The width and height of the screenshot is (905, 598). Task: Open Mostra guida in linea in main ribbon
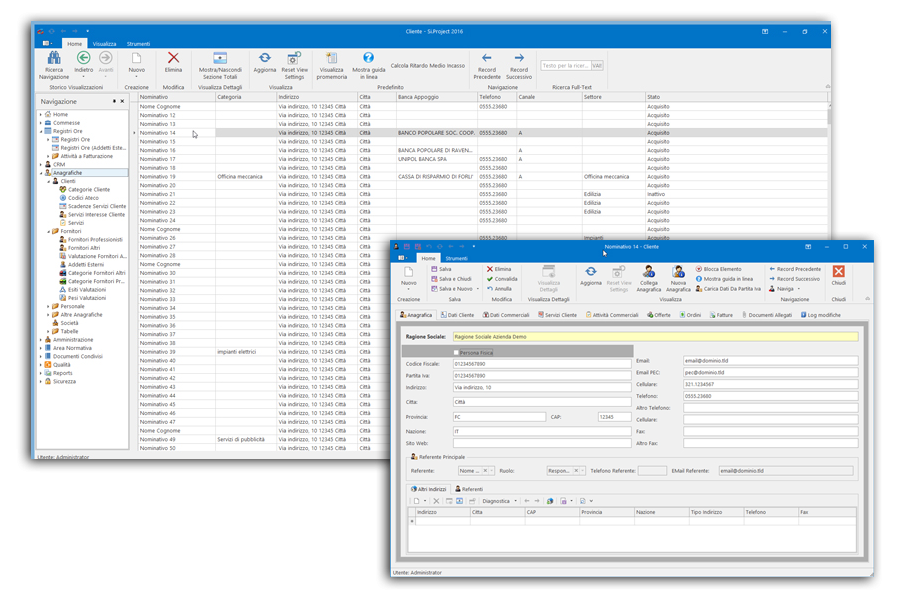point(368,65)
